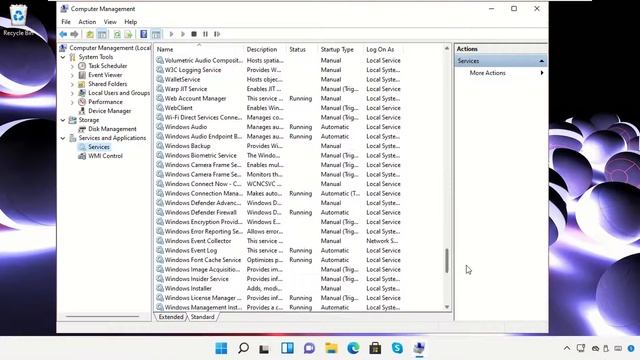Screen dimensions: 640x360
Task: Sort by Description column header
Action: pos(264,49)
